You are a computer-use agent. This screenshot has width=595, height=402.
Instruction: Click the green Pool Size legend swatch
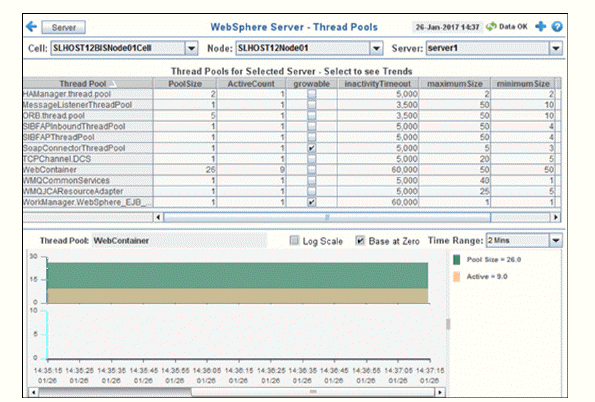click(456, 260)
